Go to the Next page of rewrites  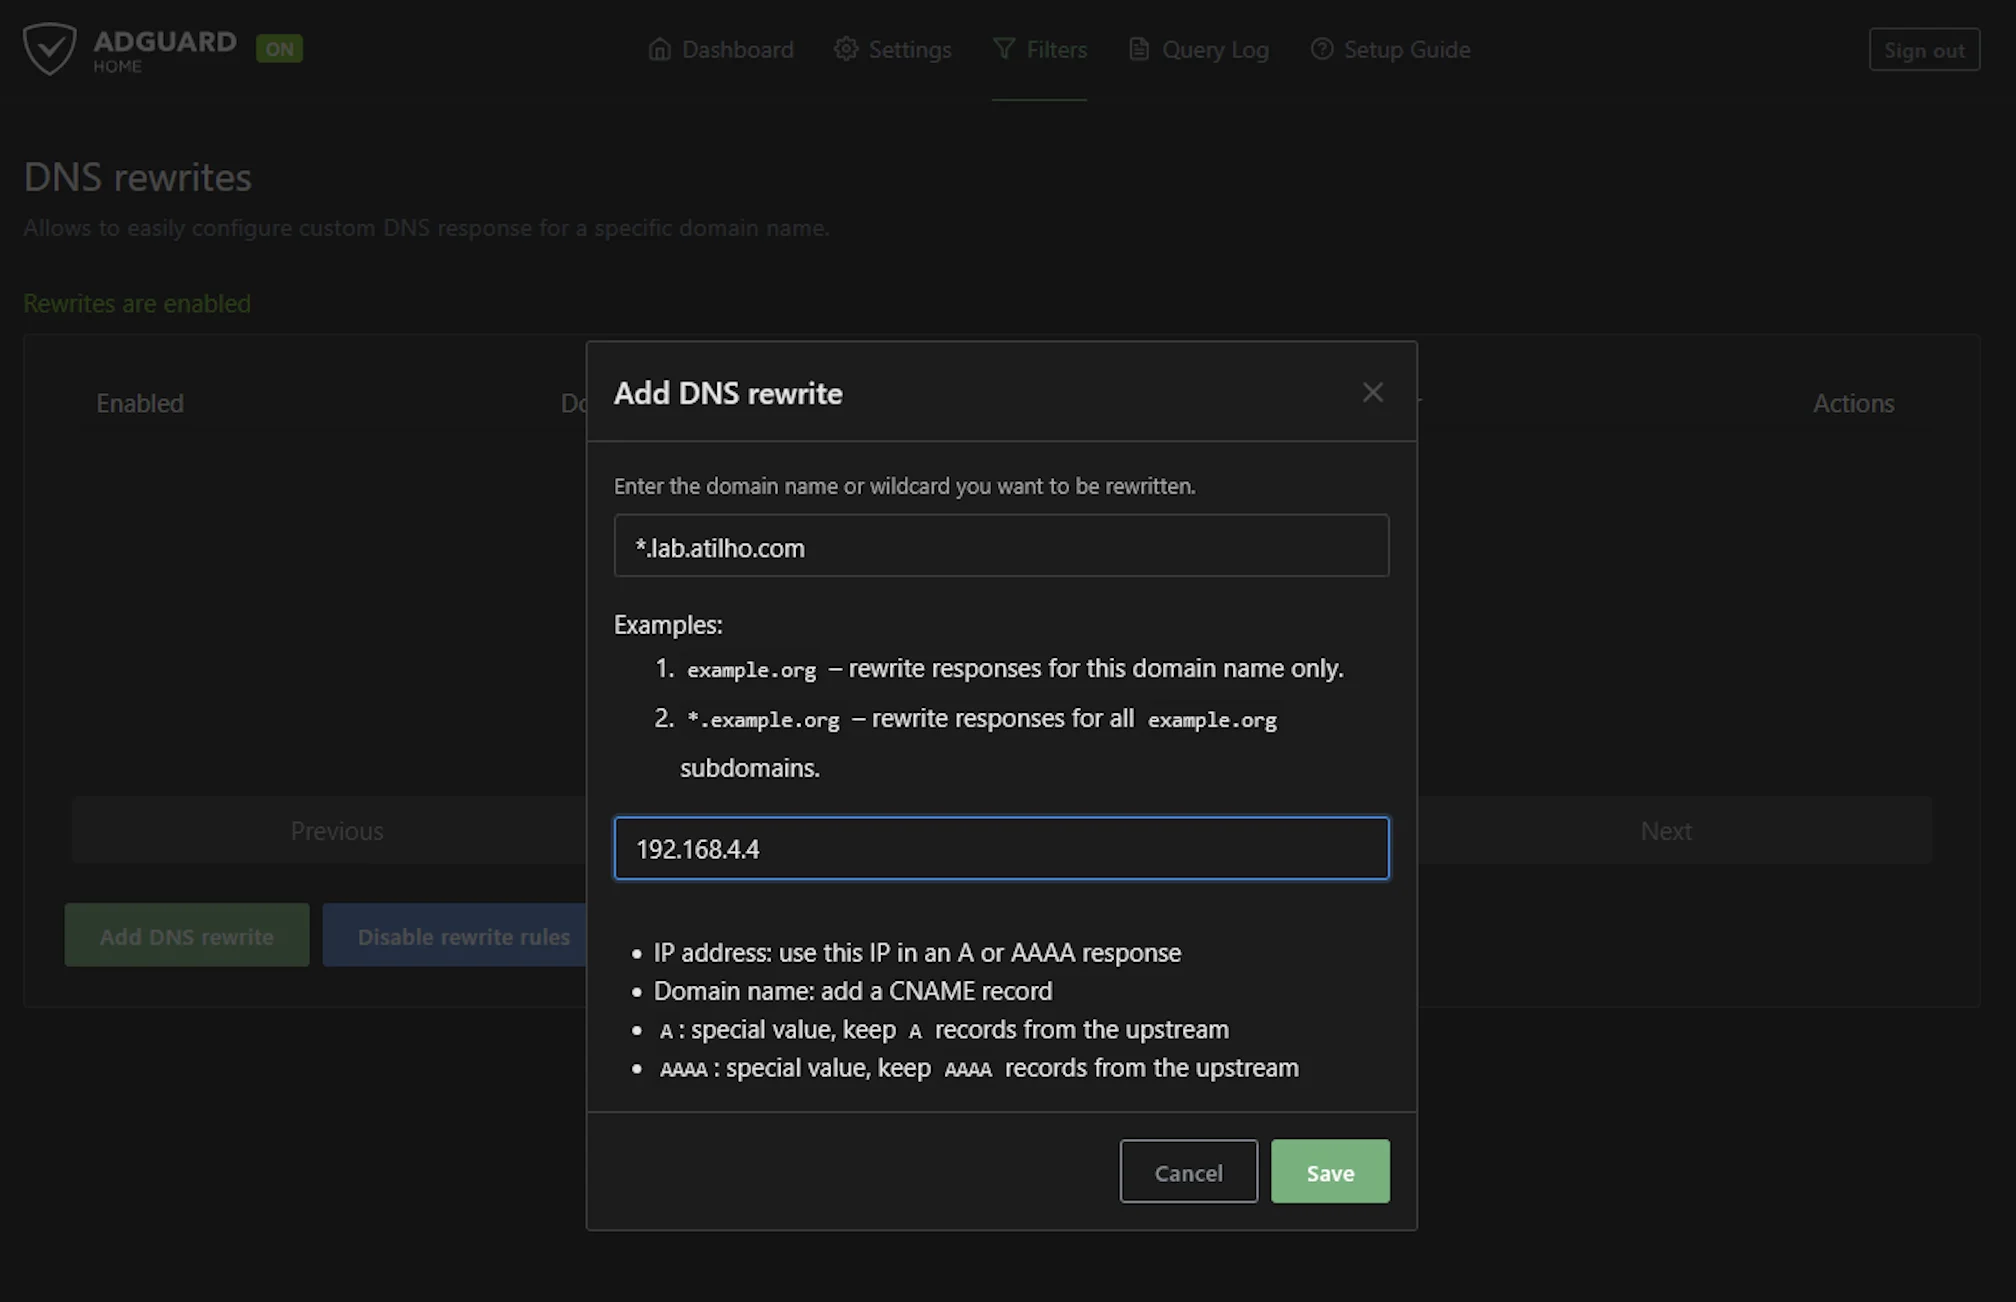click(1665, 830)
